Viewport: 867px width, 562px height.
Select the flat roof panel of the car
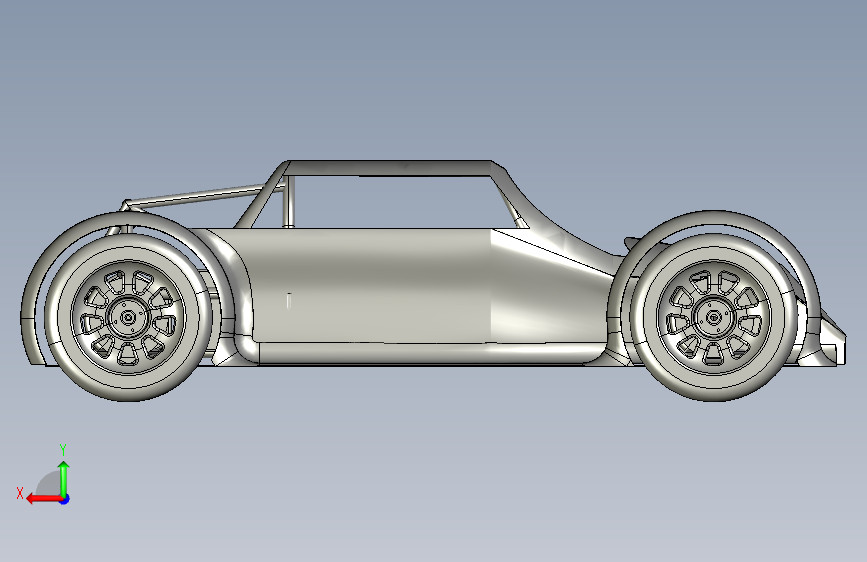[390, 168]
